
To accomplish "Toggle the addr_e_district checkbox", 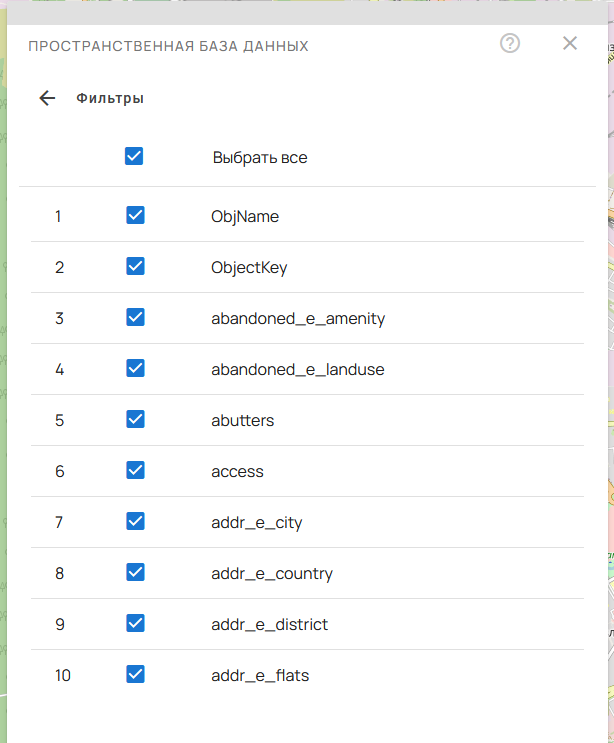I will click(x=136, y=623).
